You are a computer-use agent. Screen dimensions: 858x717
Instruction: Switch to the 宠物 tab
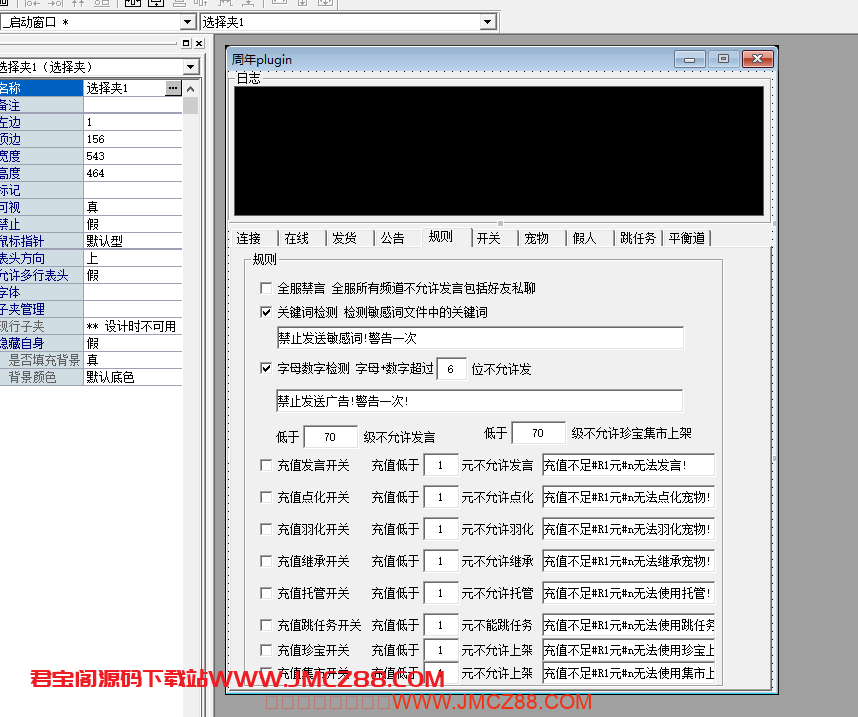[x=536, y=238]
